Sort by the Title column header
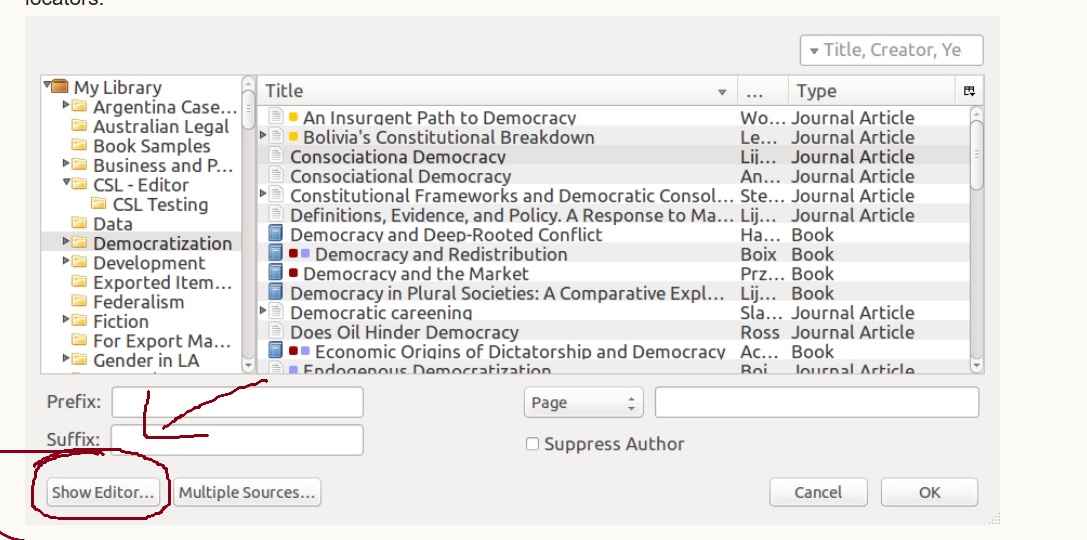 (x=497, y=91)
